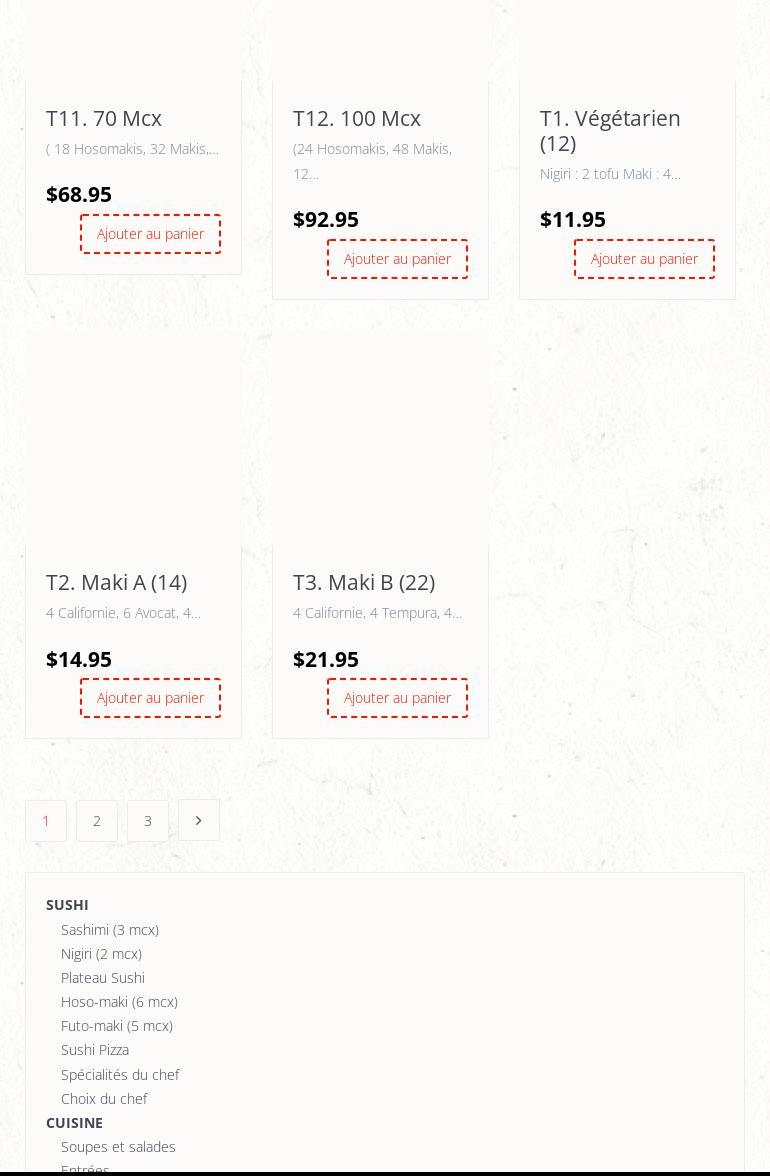
Task: Add T12. 100 Mcx to cart
Action: click(x=397, y=259)
